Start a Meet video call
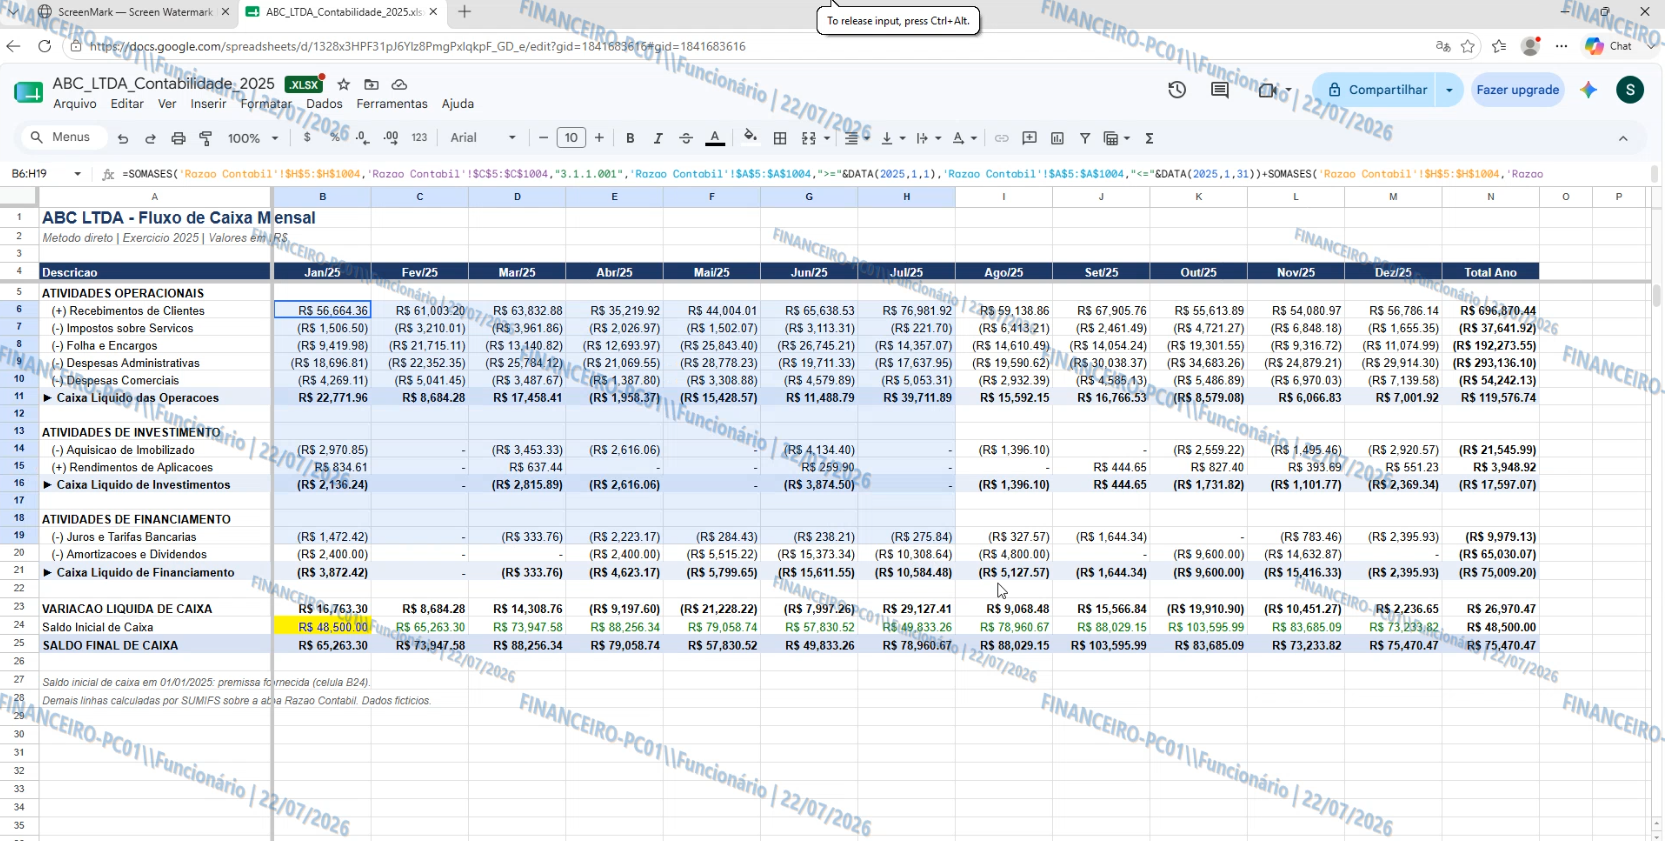The width and height of the screenshot is (1665, 841). click(x=1267, y=90)
